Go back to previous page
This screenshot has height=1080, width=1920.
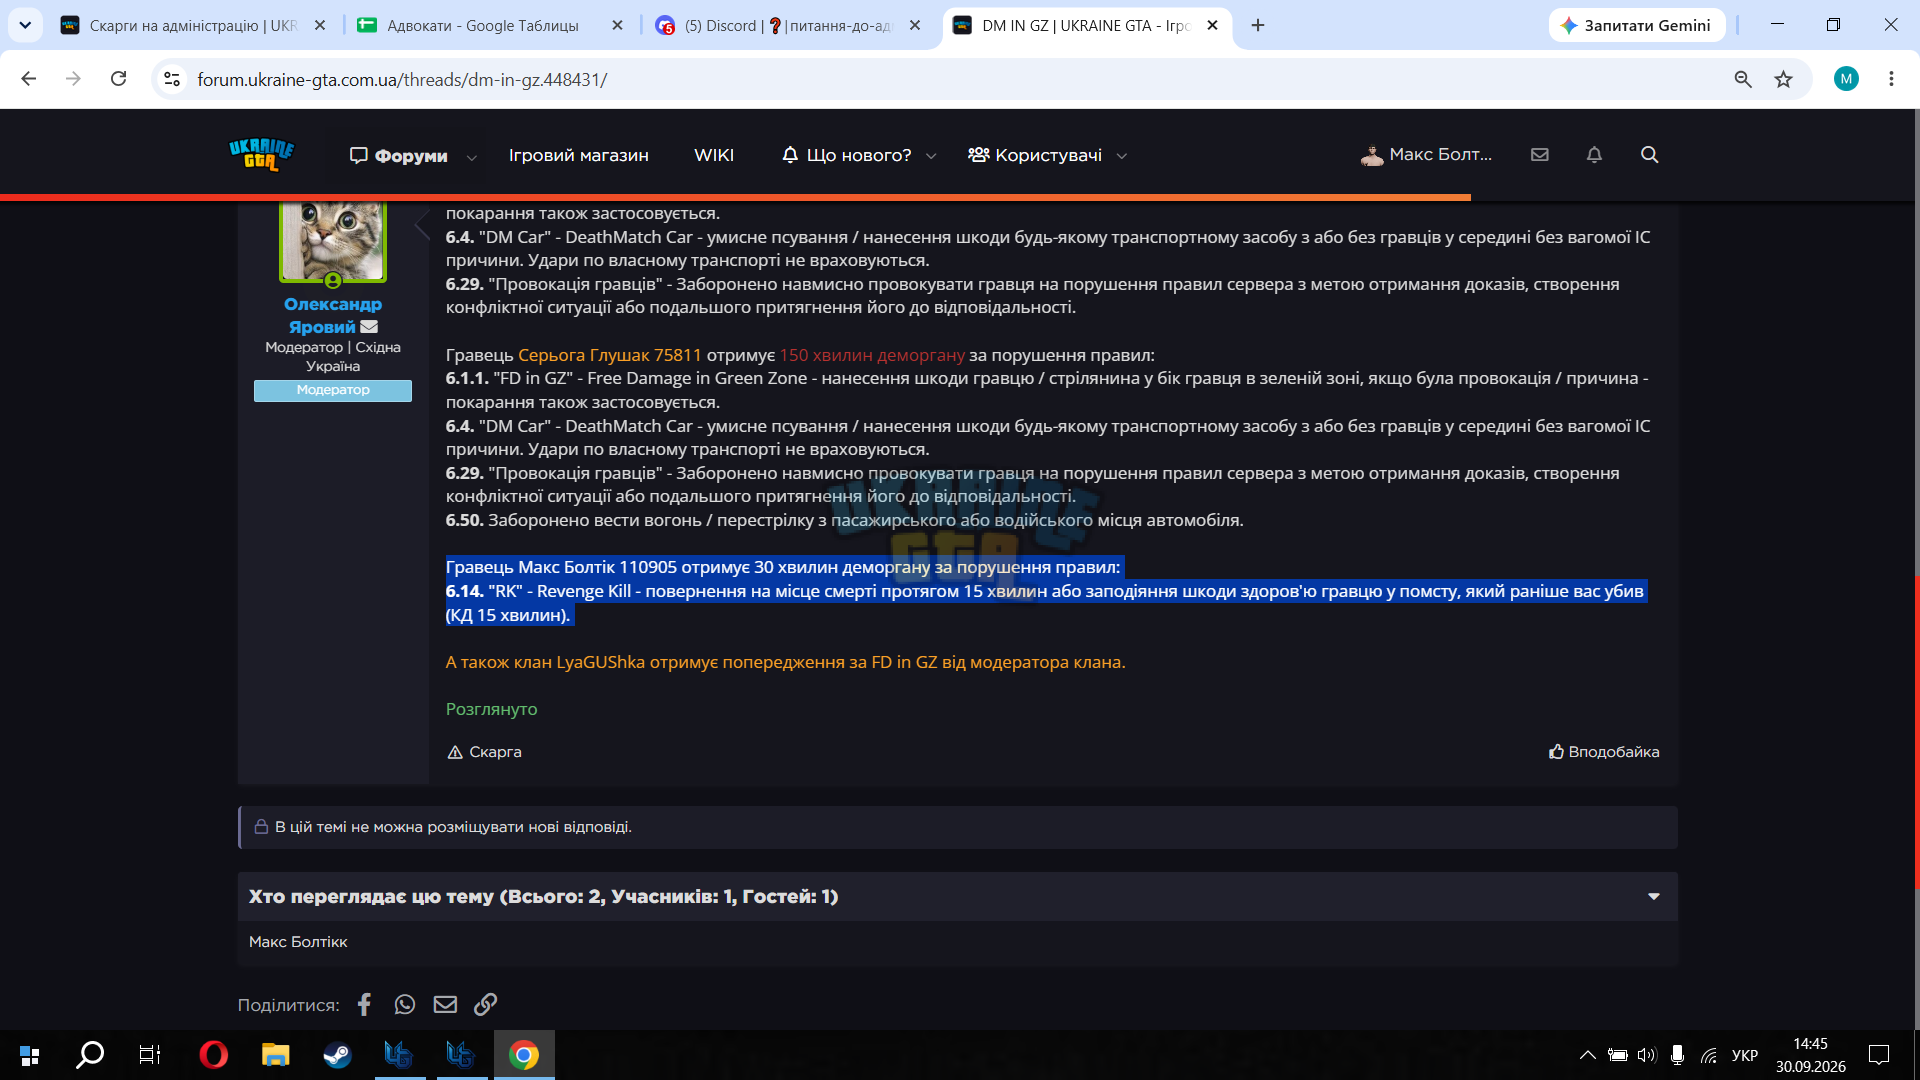pyautogui.click(x=28, y=79)
